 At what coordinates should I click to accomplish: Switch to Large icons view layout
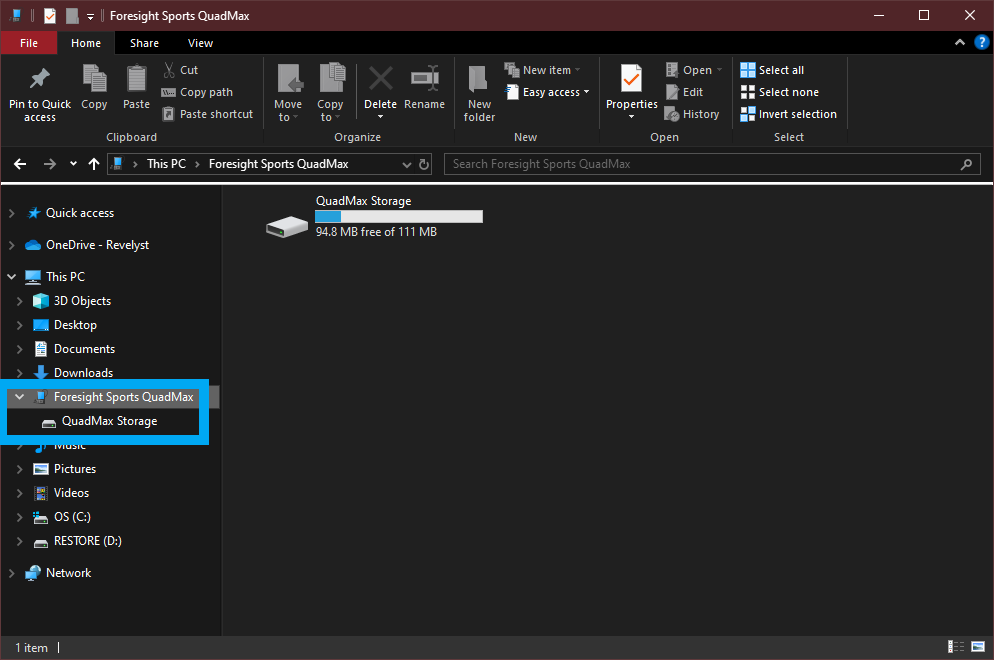coord(978,647)
